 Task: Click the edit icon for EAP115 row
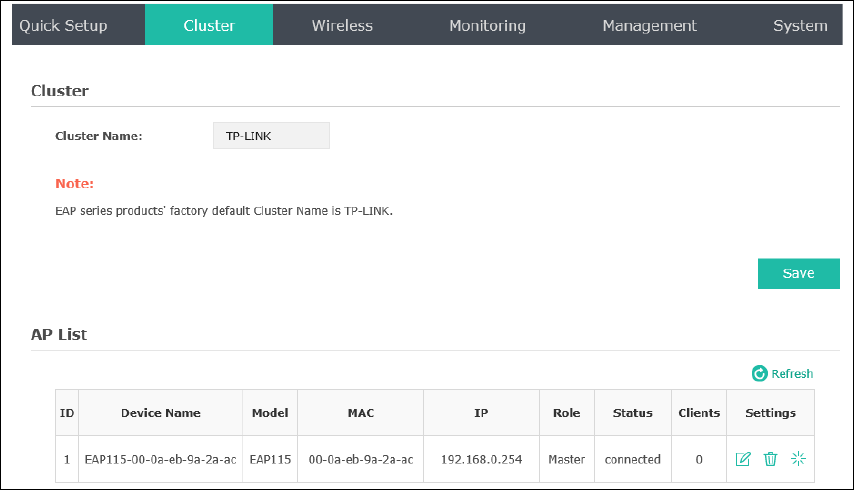pyautogui.click(x=743, y=459)
